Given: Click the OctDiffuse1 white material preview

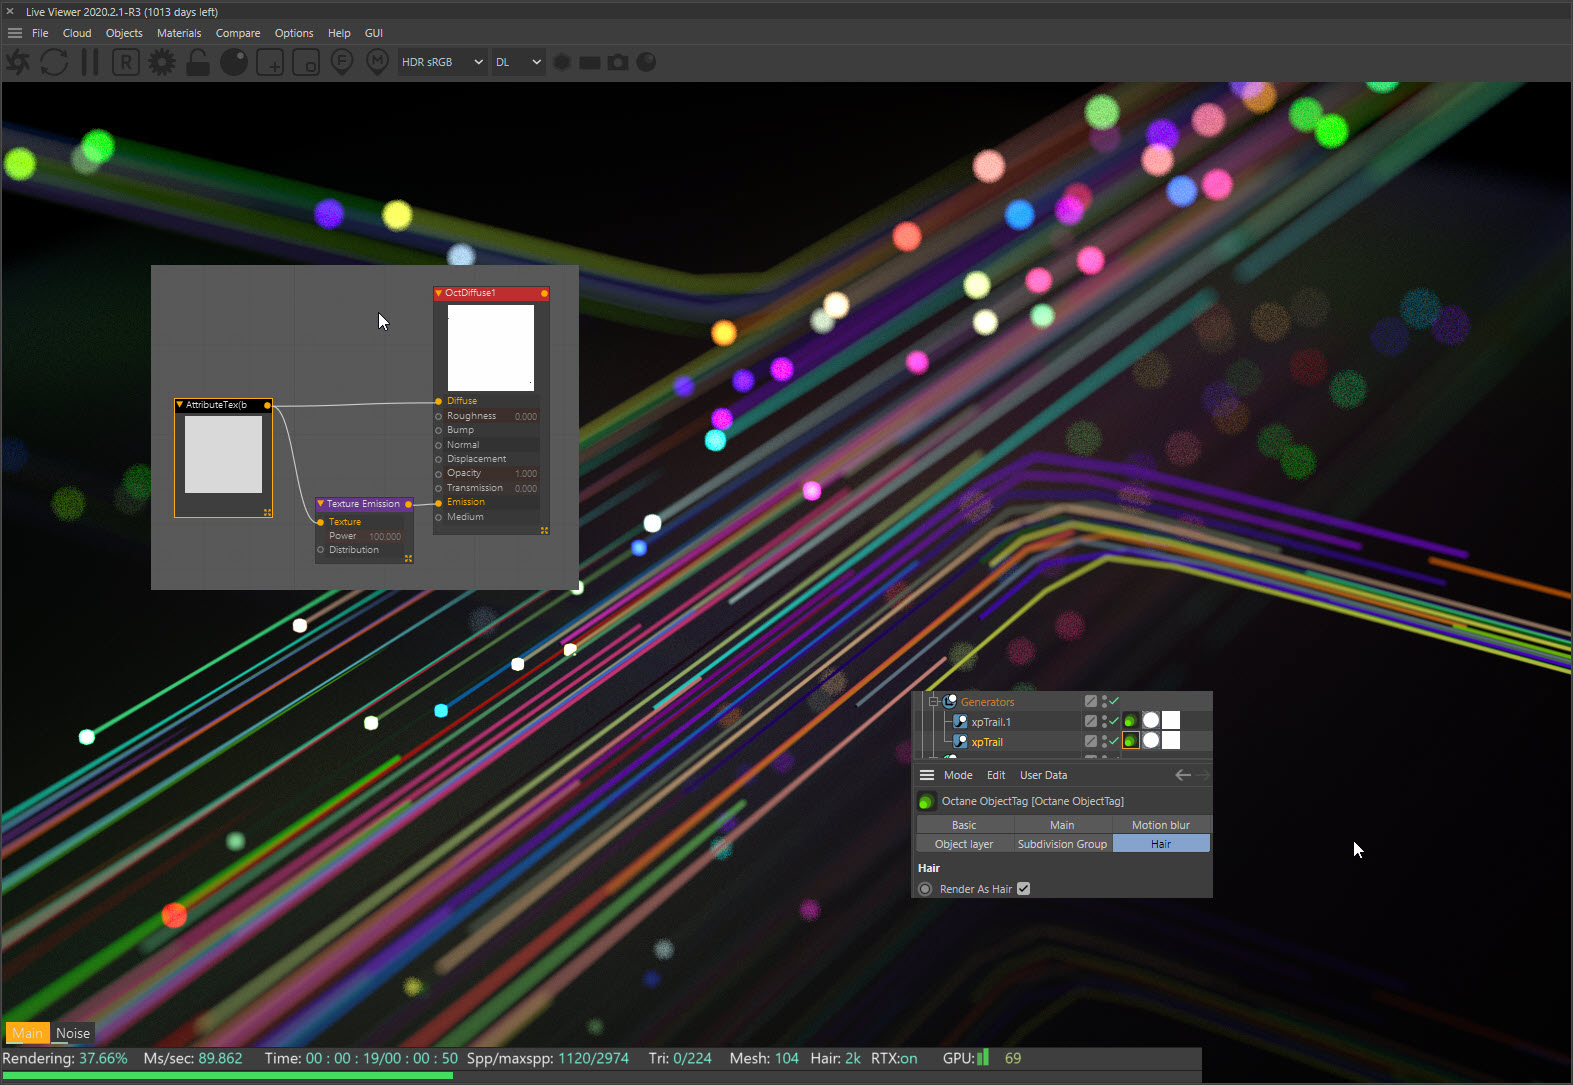Looking at the screenshot, I should [491, 348].
